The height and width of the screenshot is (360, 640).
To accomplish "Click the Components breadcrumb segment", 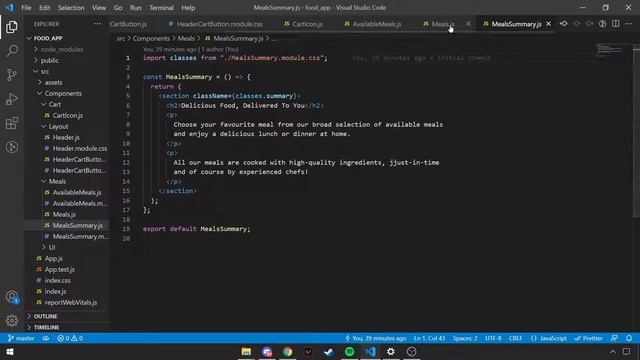I will tap(151, 38).
